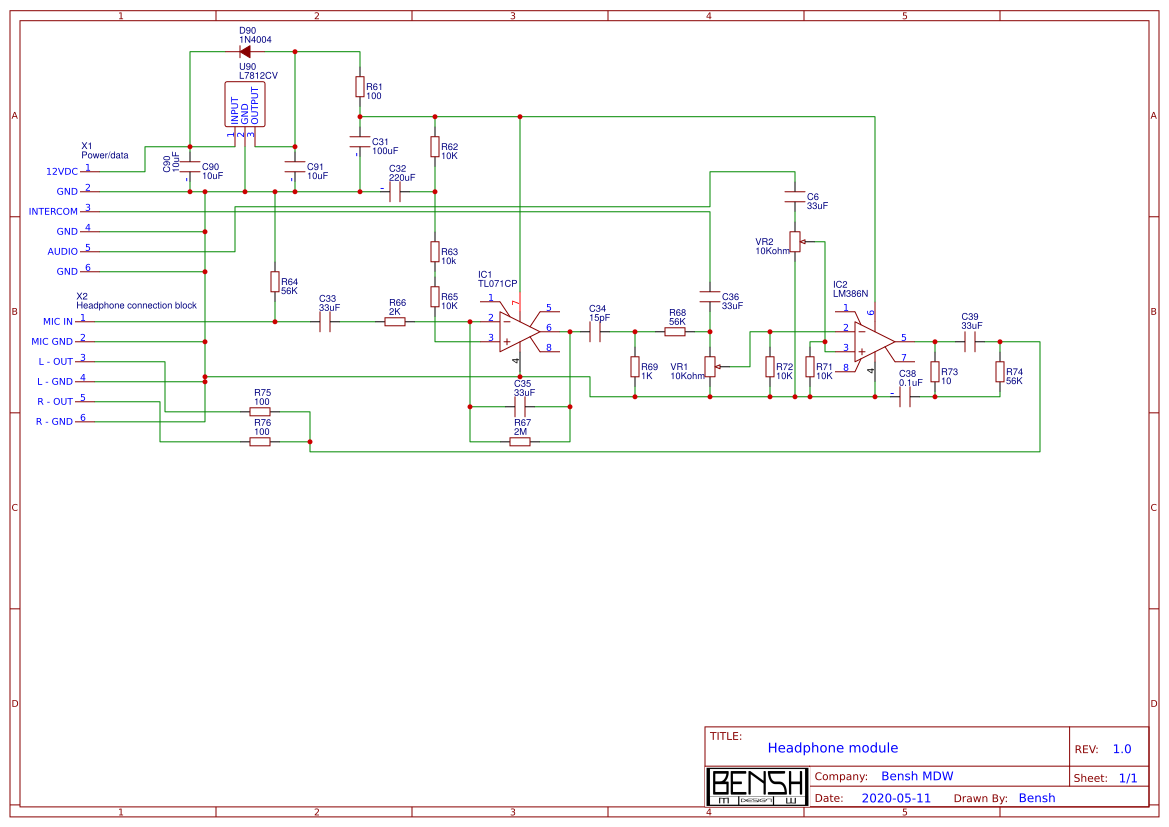Screen dimensions: 1169x827
Task: Click the IC1 TL071CP op-amp symbol
Action: coord(519,330)
